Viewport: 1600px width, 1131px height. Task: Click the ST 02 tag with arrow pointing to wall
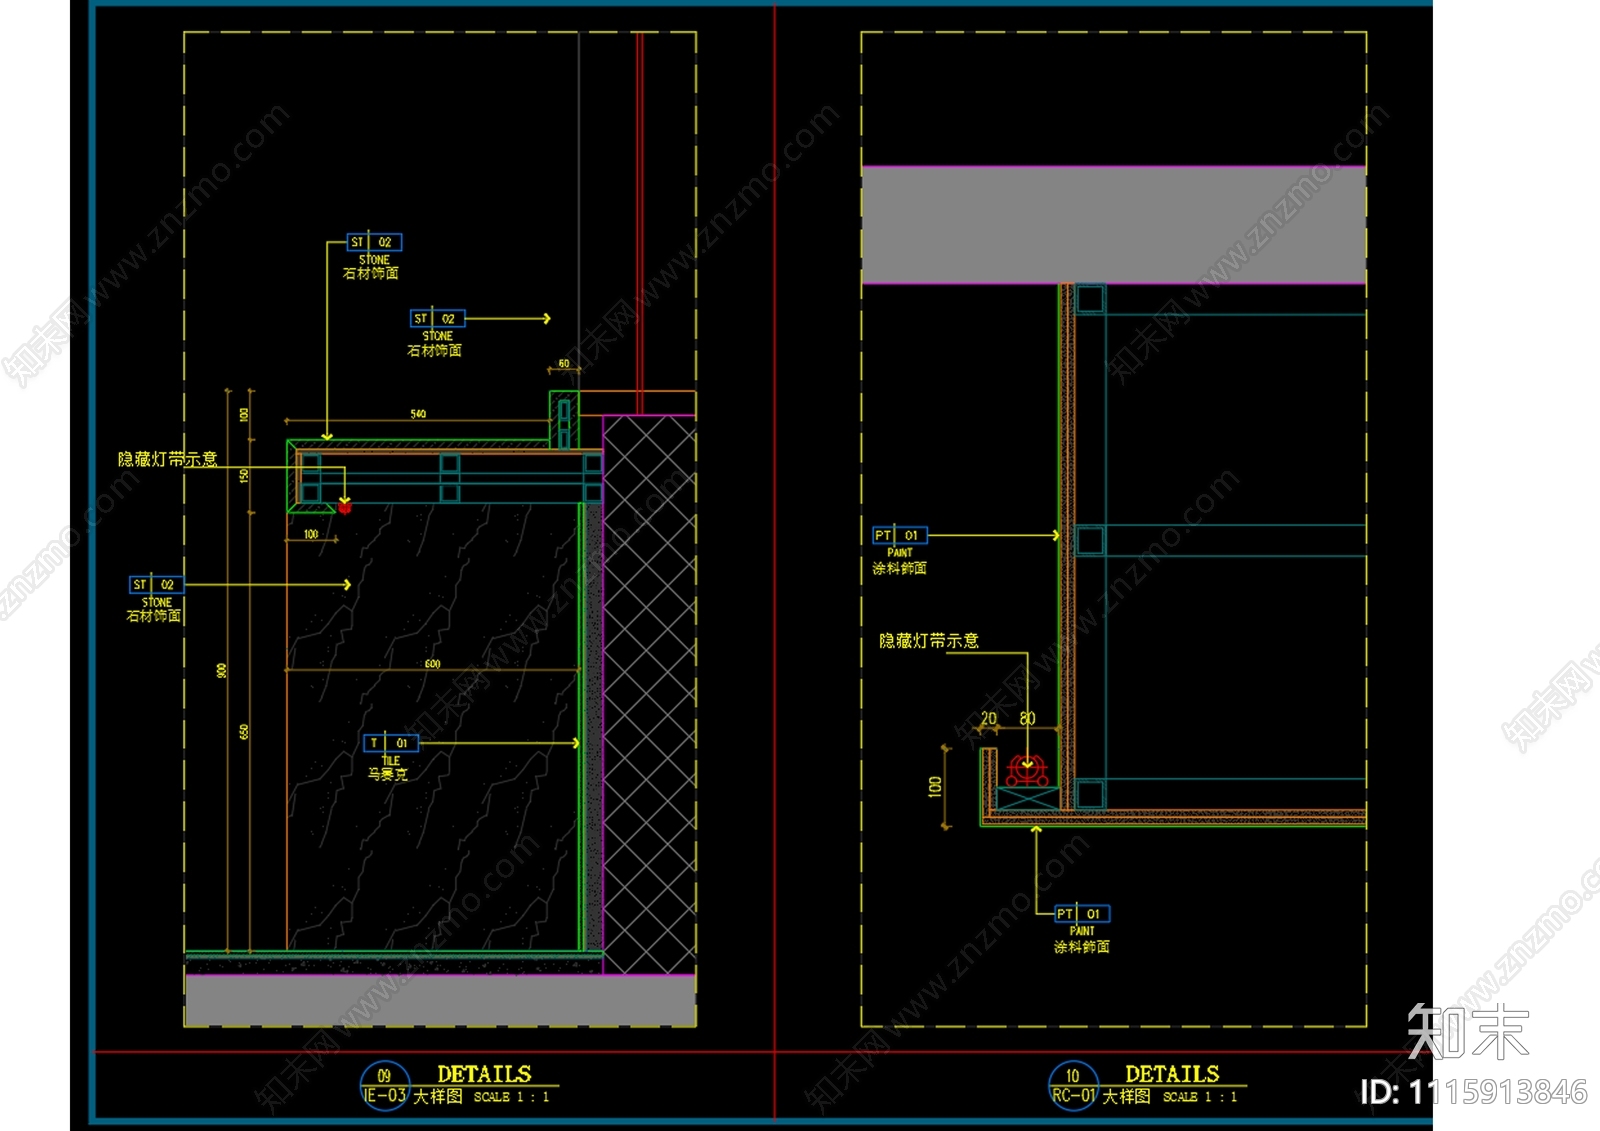(x=438, y=319)
